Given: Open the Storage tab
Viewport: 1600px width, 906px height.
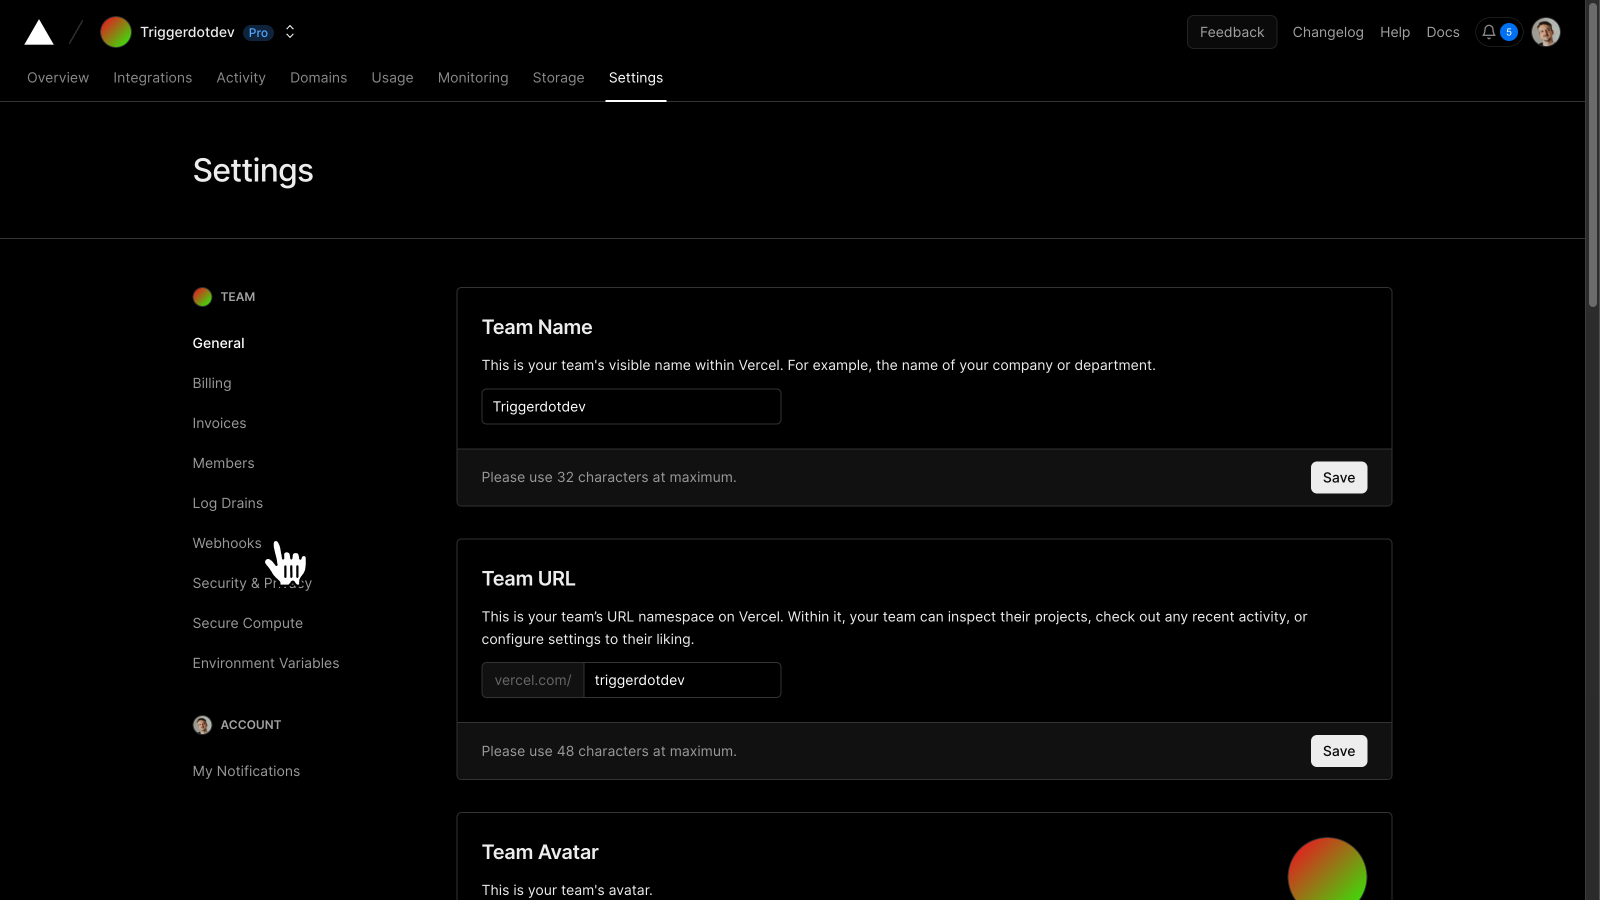Looking at the screenshot, I should (559, 78).
